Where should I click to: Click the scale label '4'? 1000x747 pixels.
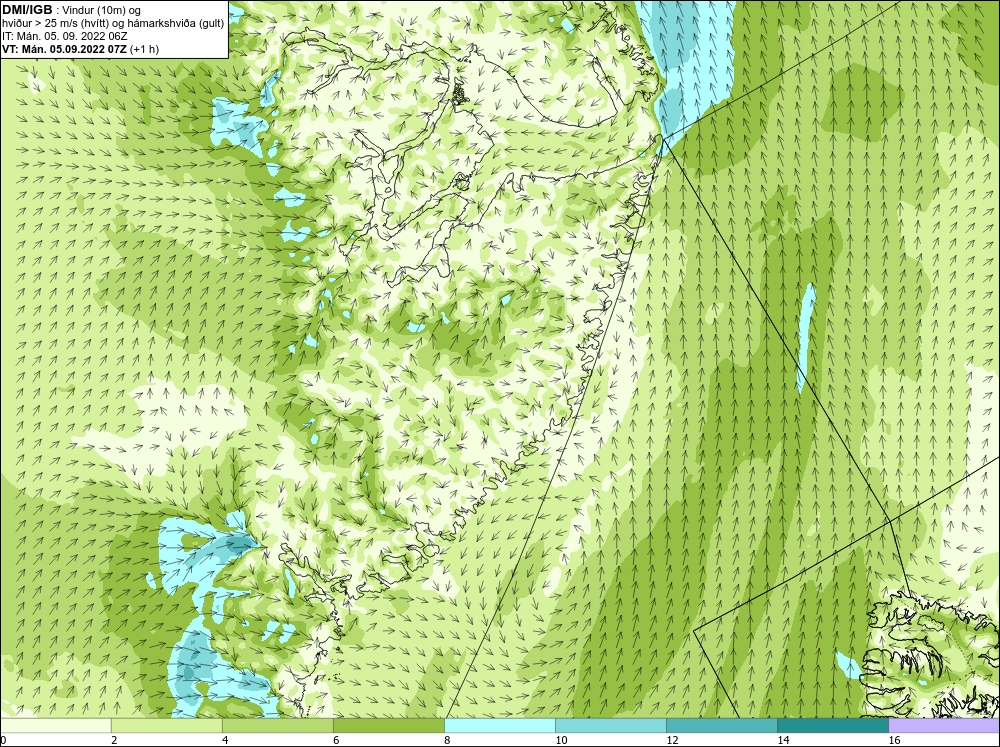tap(224, 740)
